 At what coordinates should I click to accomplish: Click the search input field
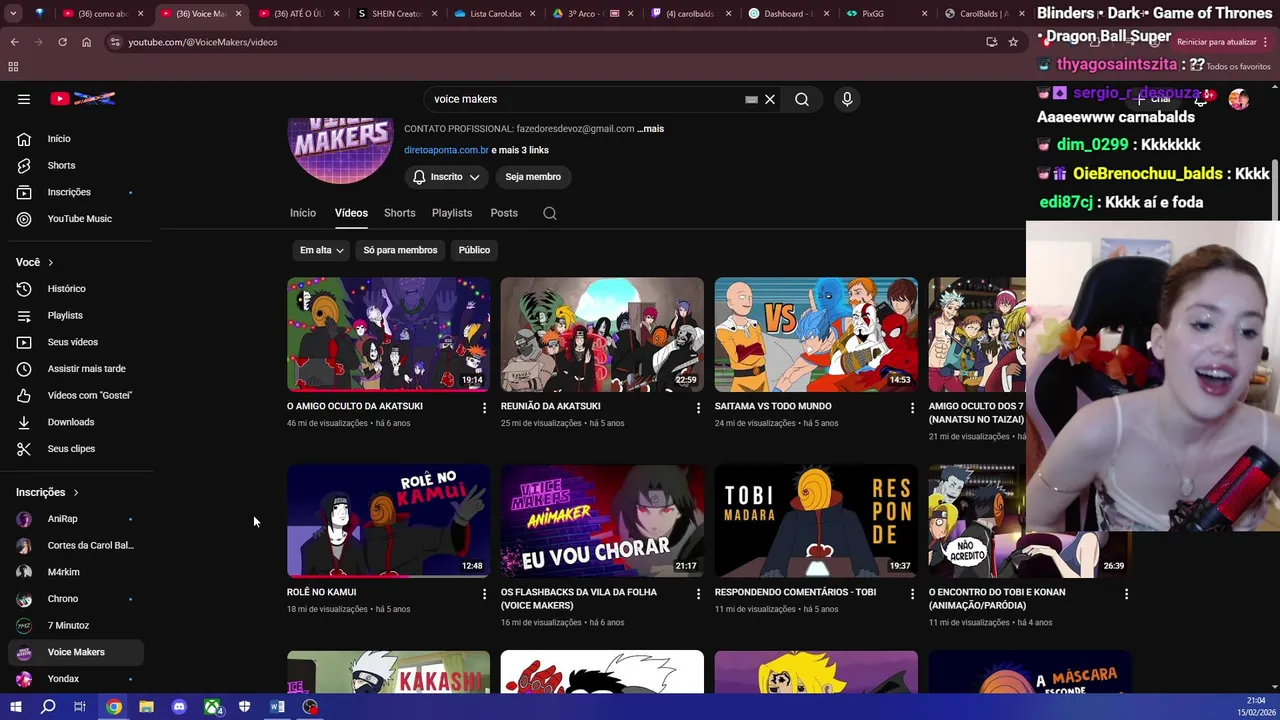585,99
